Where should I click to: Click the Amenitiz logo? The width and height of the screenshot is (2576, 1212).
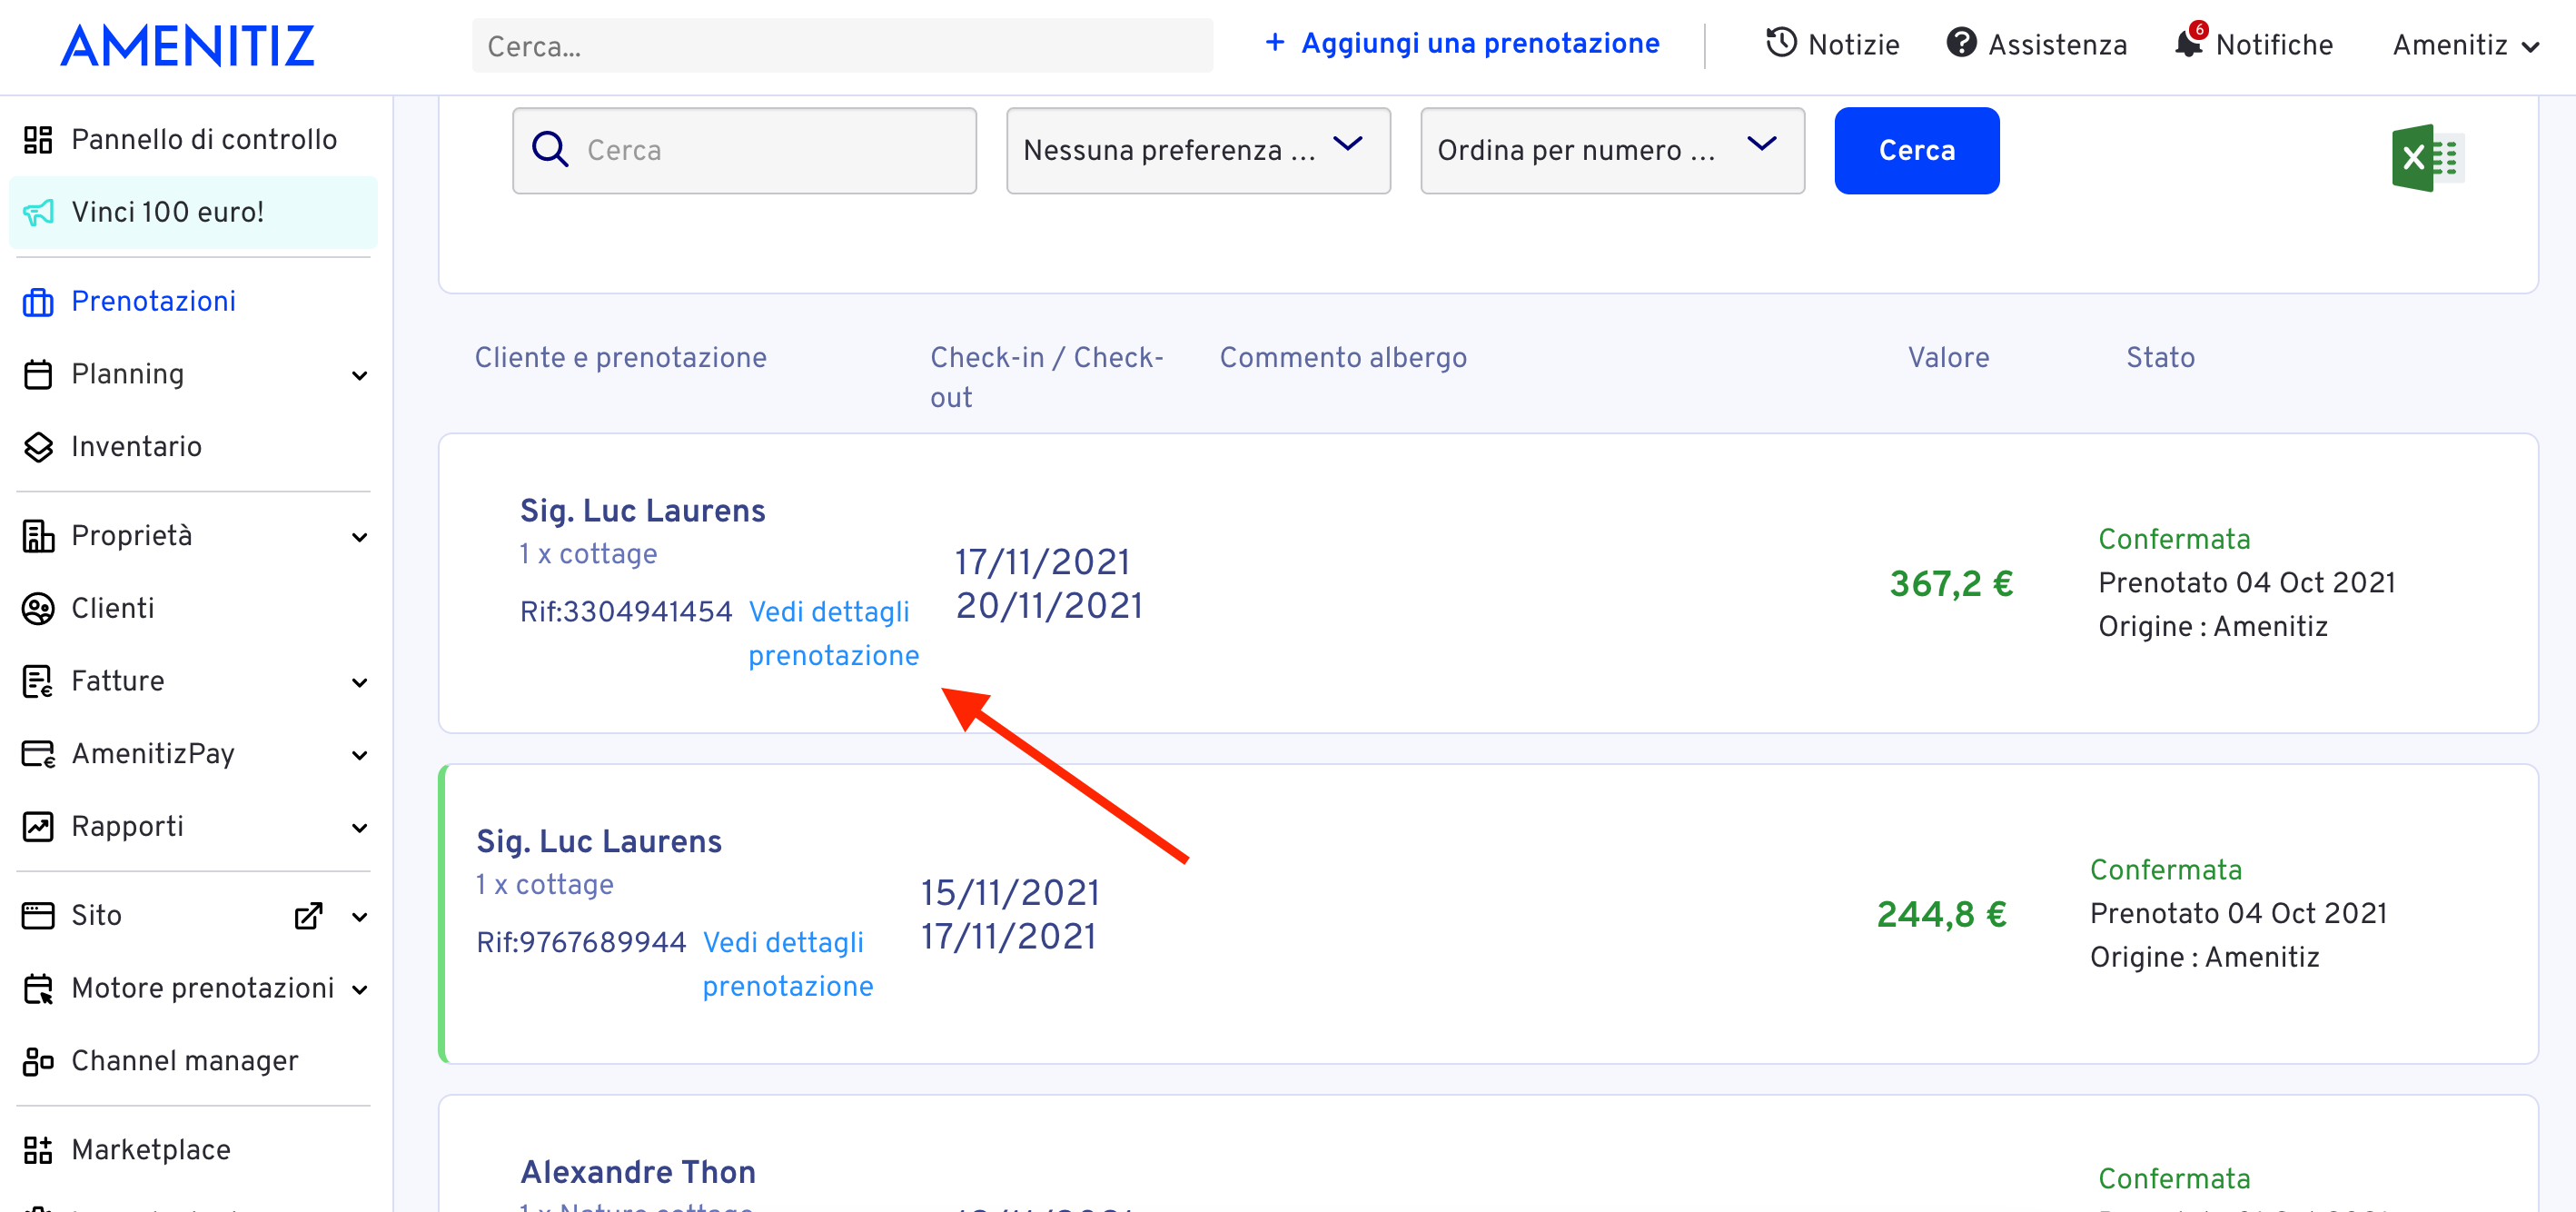pos(187,46)
